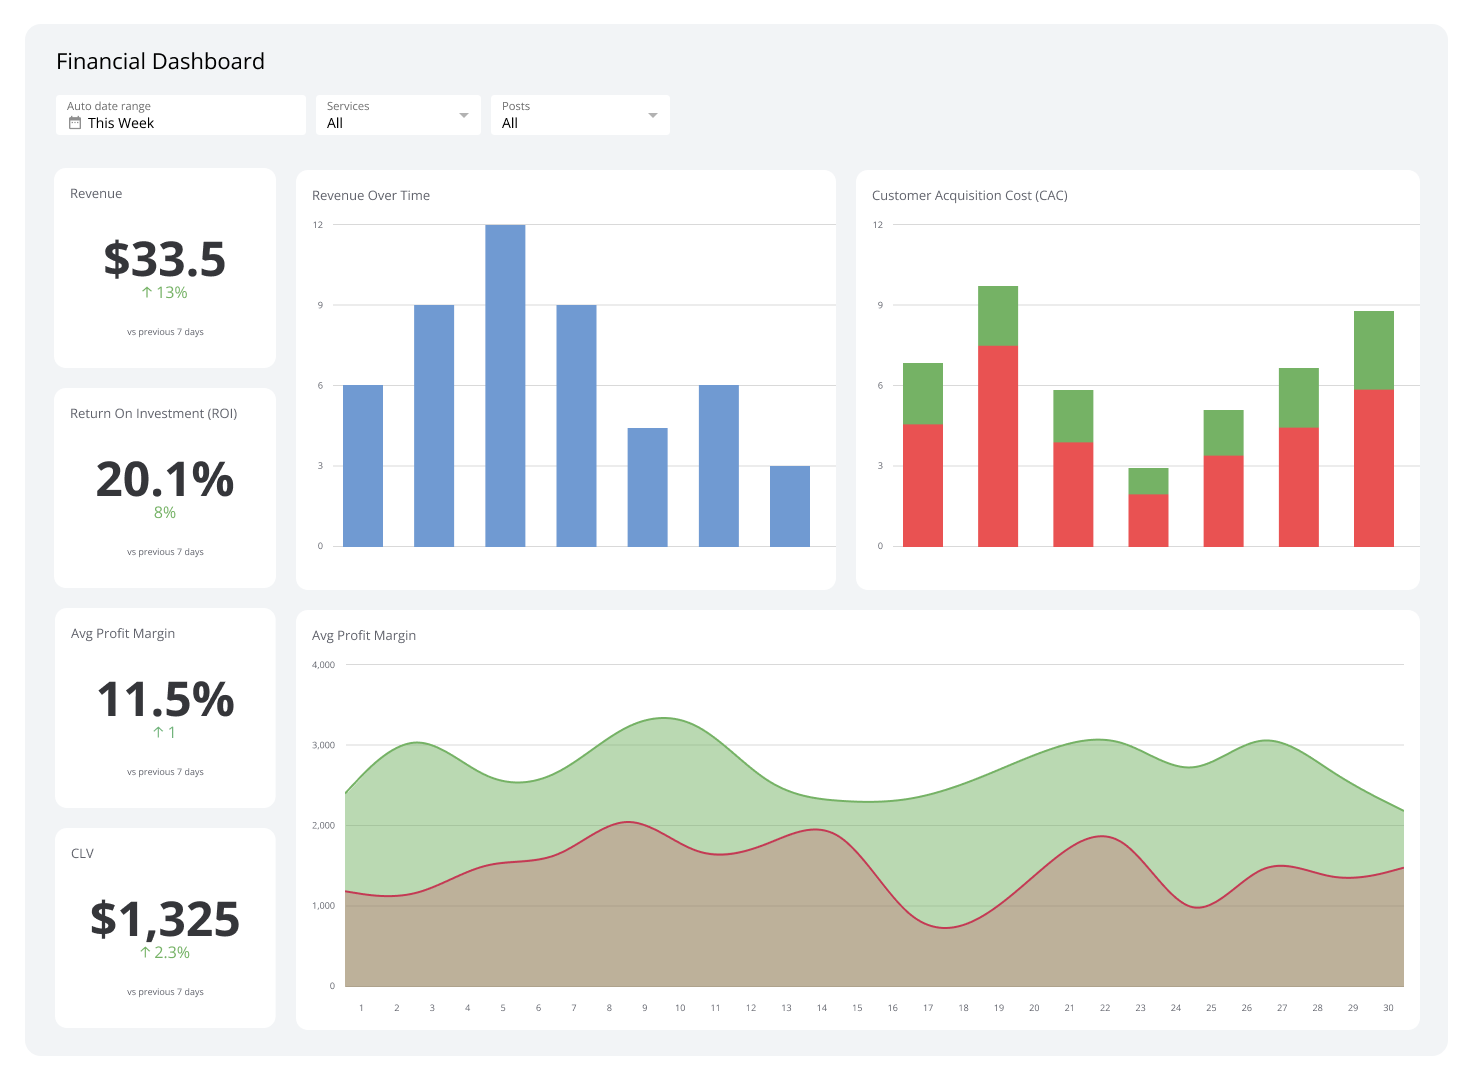
Task: Click the Customer Acquisition Cost chart title
Action: coord(969,195)
